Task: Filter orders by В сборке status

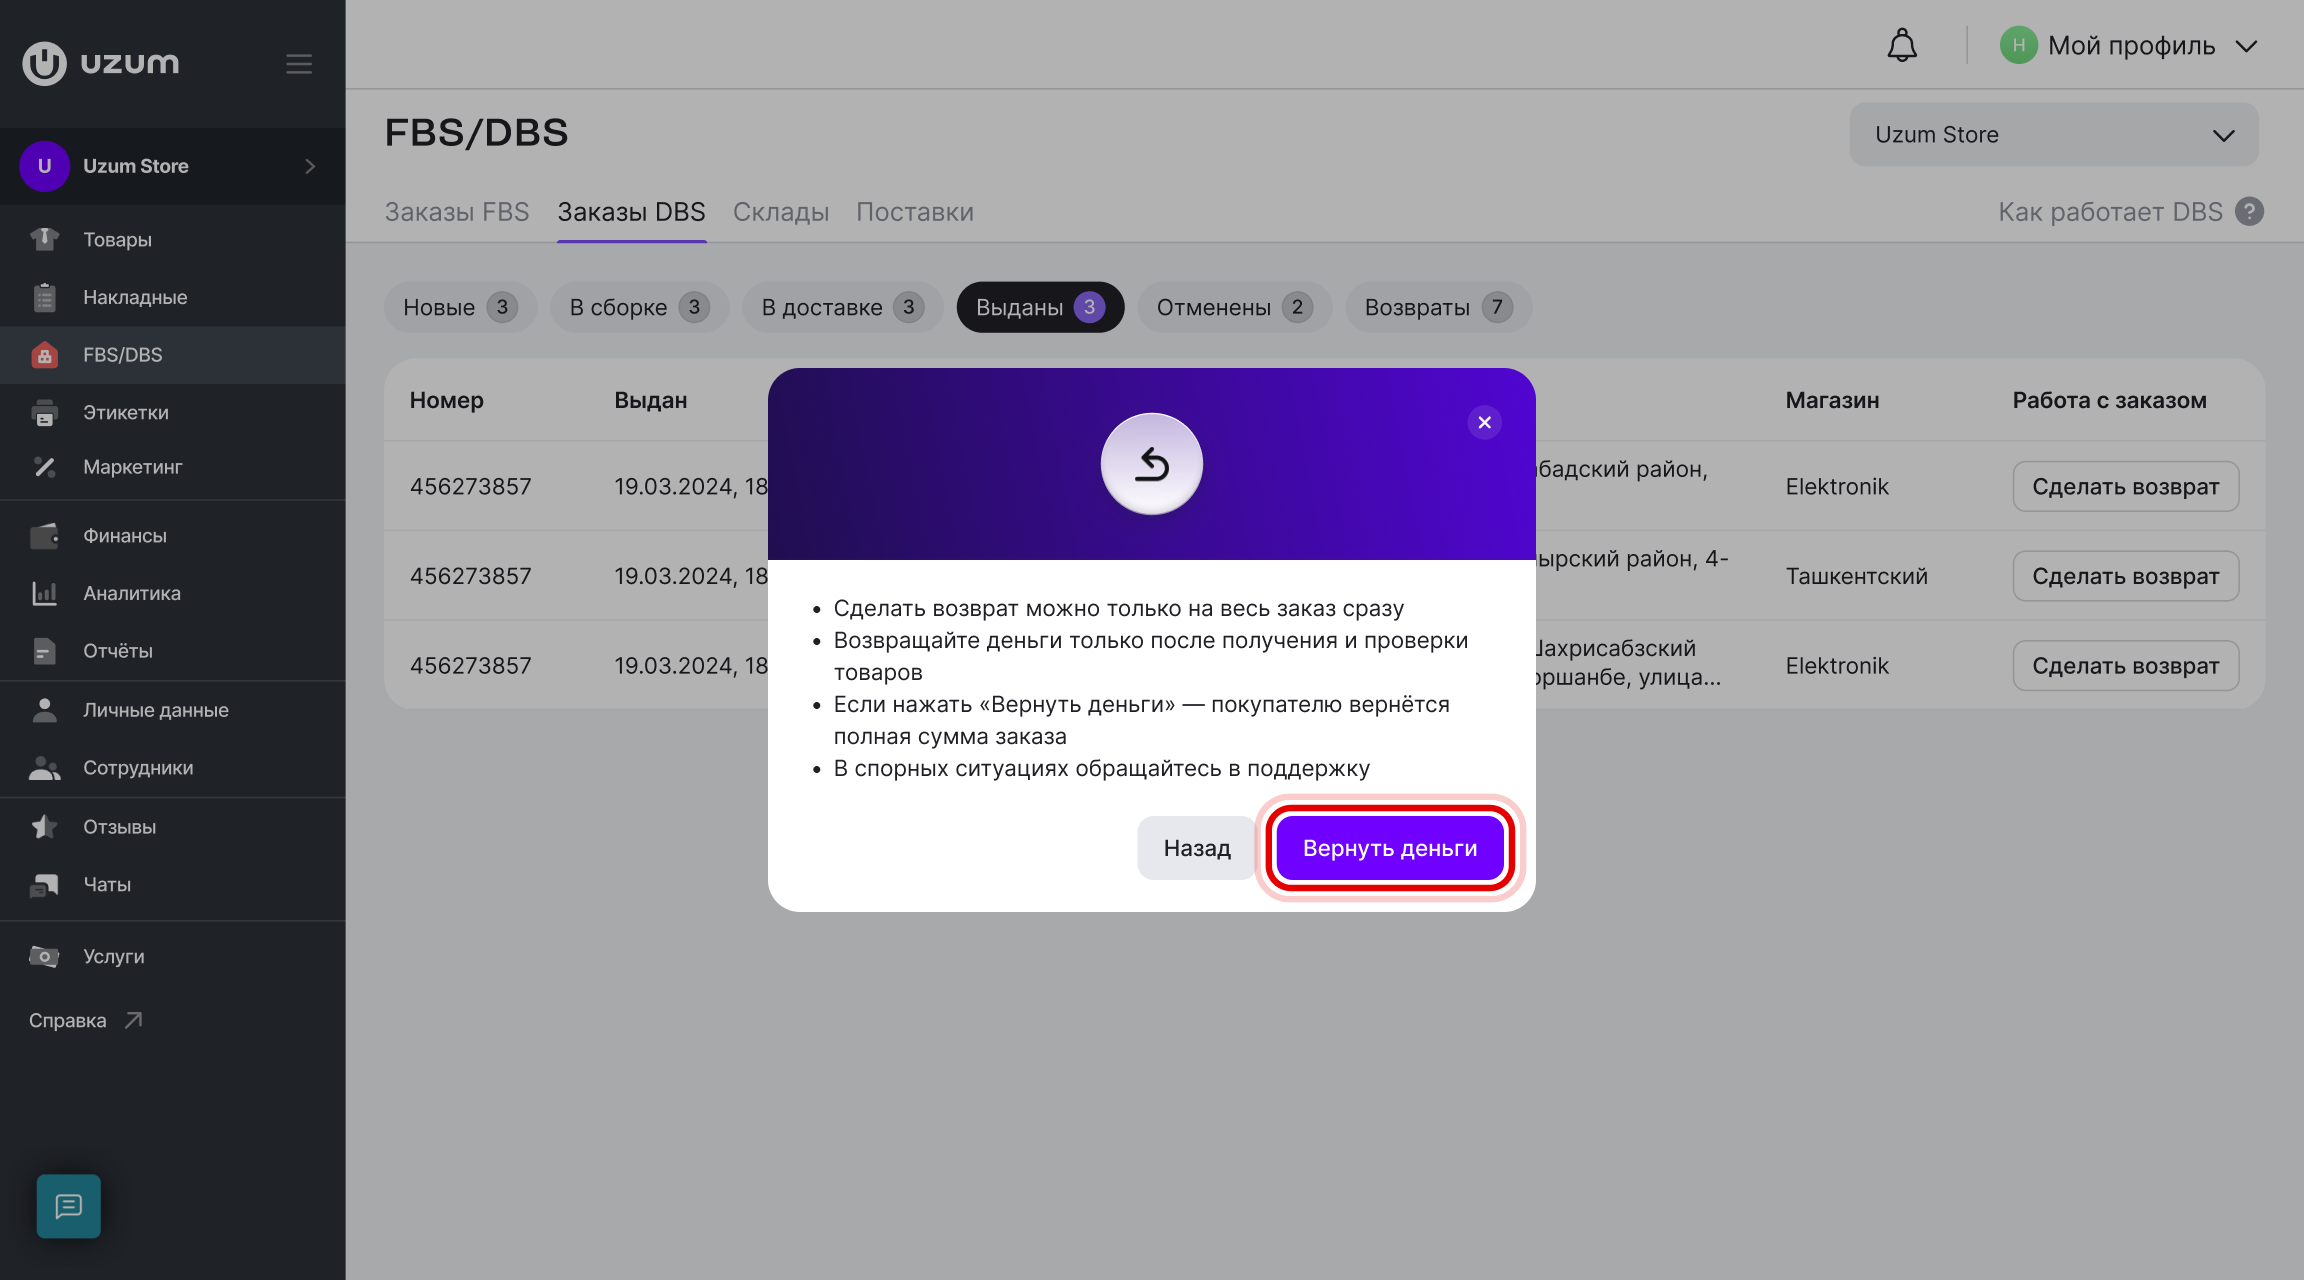Action: coord(639,307)
